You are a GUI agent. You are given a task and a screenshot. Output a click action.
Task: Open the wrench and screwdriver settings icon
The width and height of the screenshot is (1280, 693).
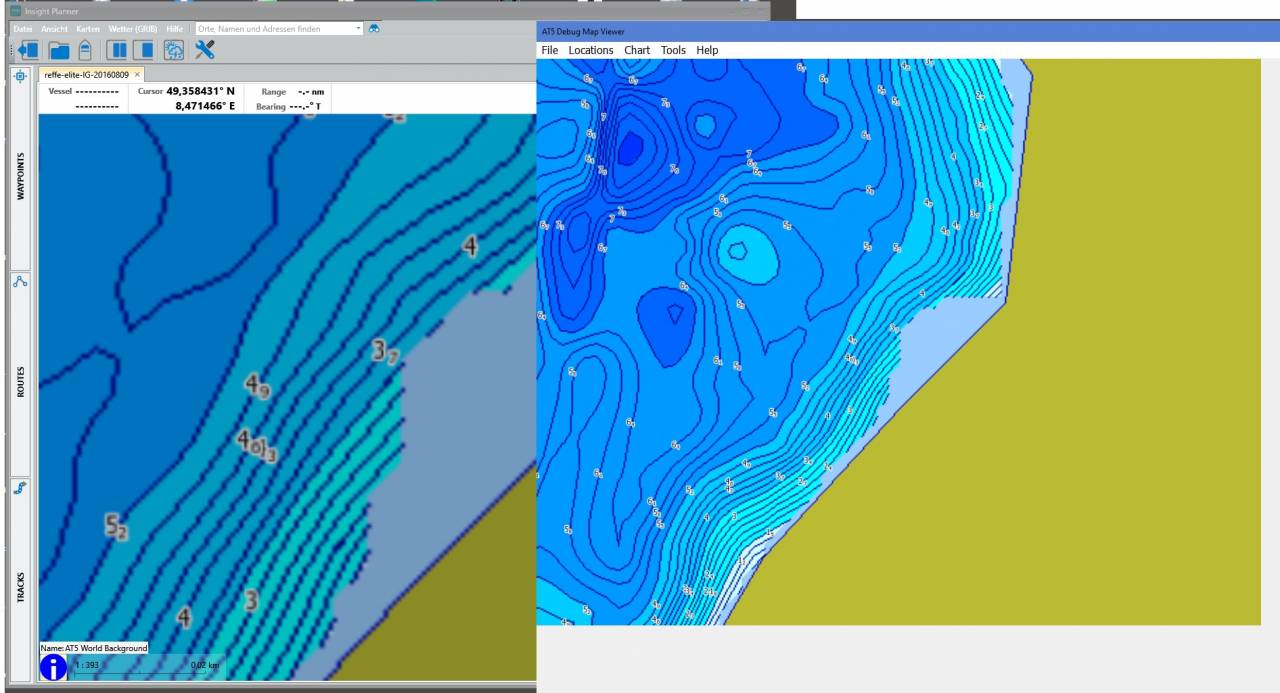[x=205, y=49]
